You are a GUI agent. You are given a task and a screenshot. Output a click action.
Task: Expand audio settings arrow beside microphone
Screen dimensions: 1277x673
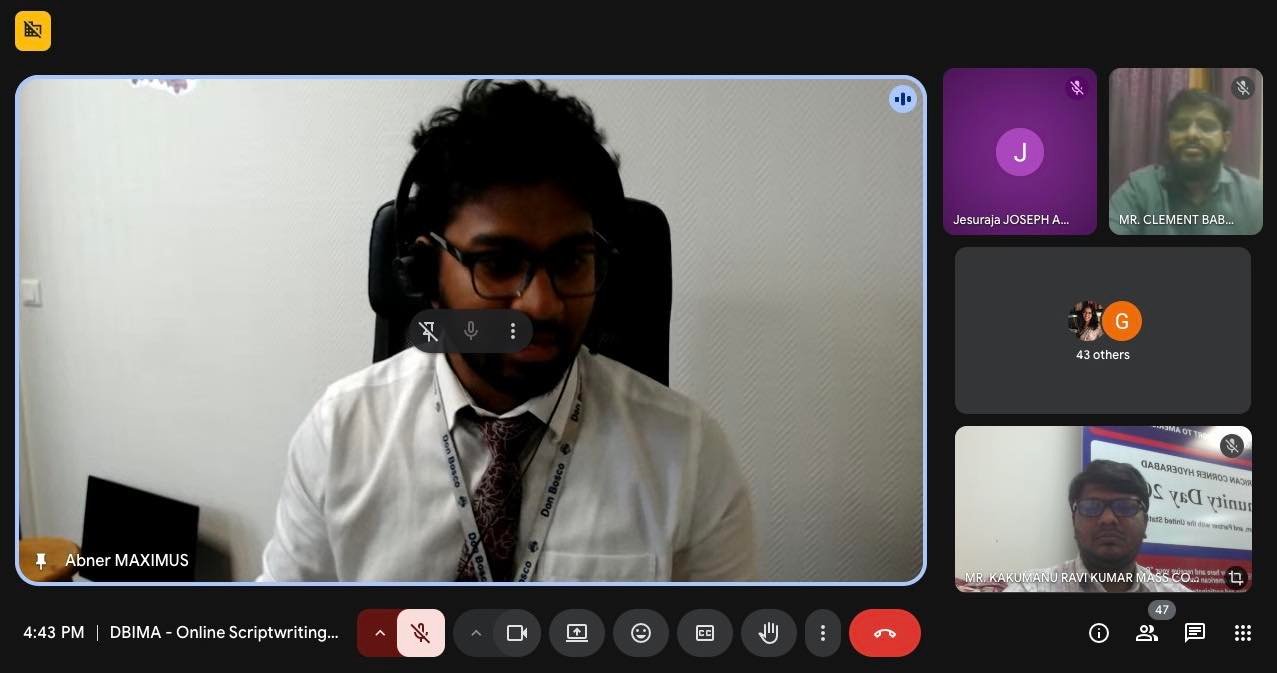click(x=379, y=633)
